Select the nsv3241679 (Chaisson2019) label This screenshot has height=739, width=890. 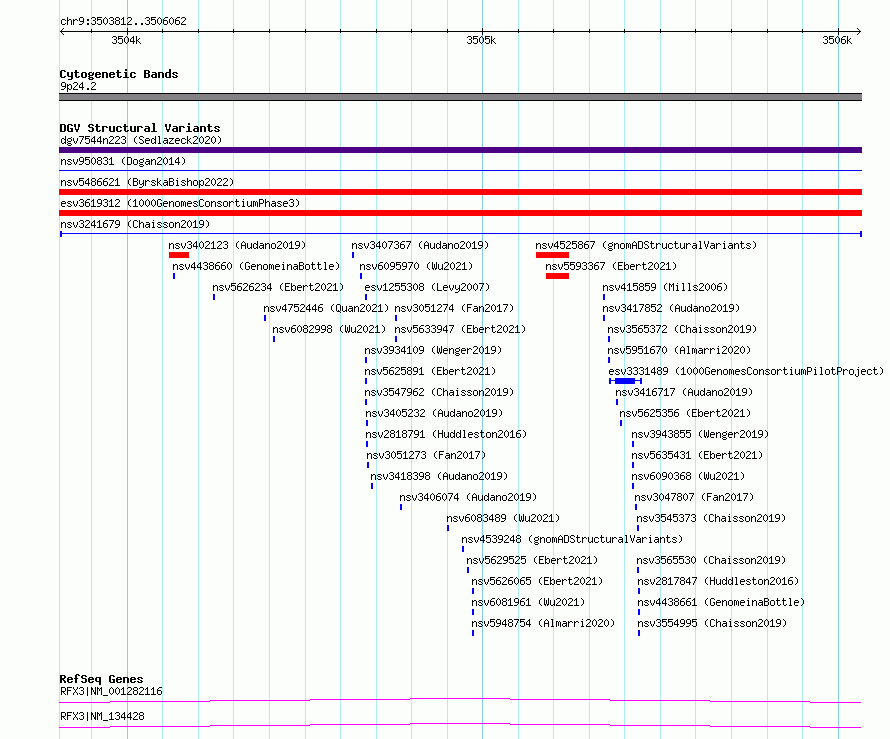(135, 224)
